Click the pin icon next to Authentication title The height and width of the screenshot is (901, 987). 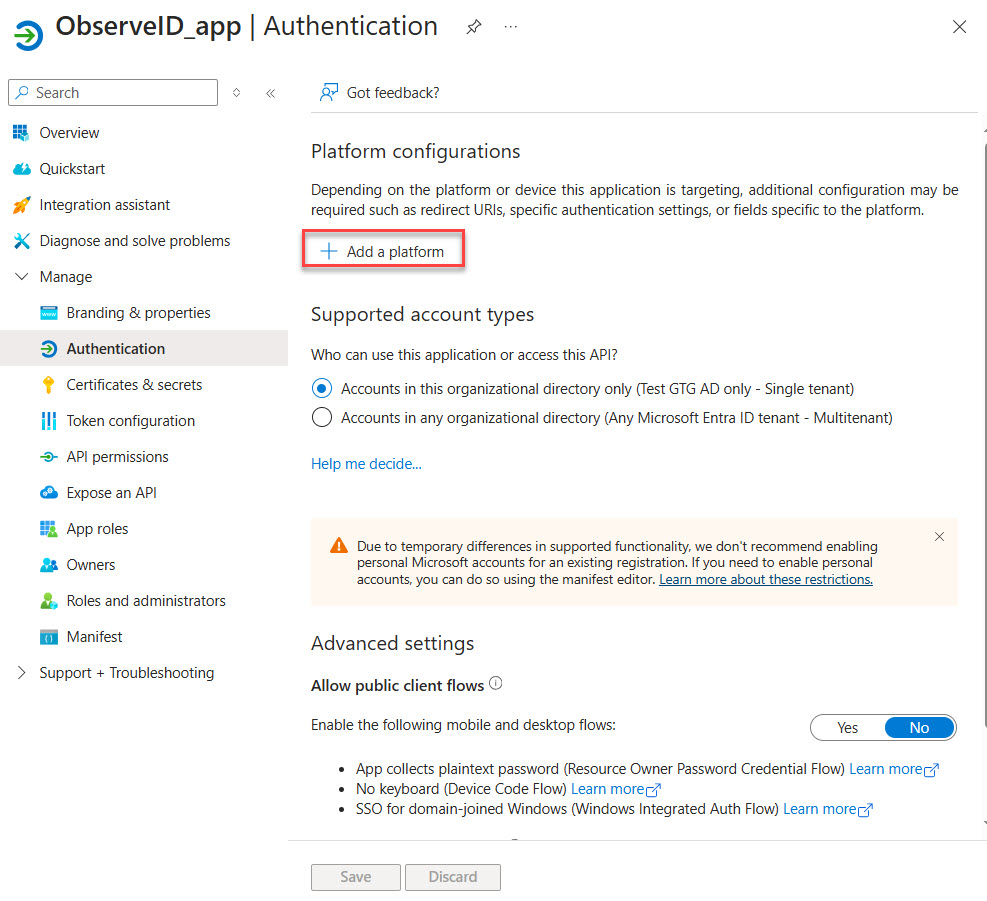tap(473, 27)
